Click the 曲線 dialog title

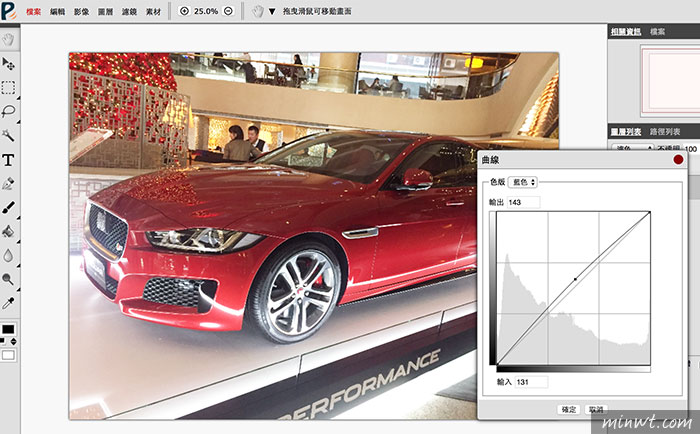tap(490, 160)
